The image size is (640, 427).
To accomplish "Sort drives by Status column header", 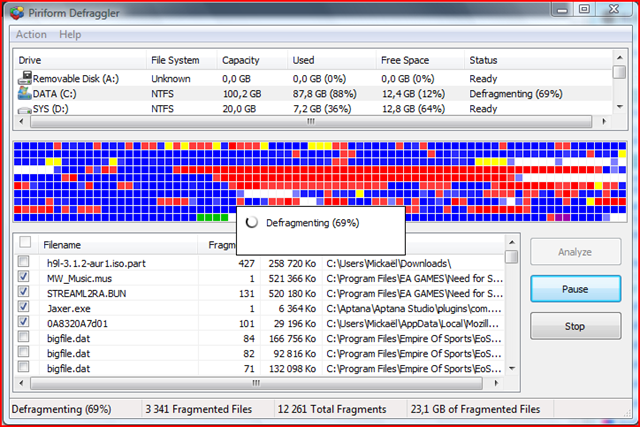I will click(x=538, y=60).
